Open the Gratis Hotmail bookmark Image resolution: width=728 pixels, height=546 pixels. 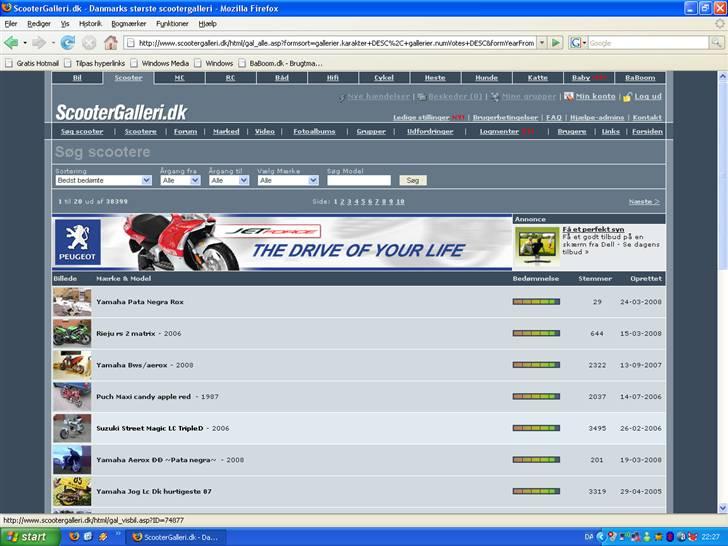[33, 63]
